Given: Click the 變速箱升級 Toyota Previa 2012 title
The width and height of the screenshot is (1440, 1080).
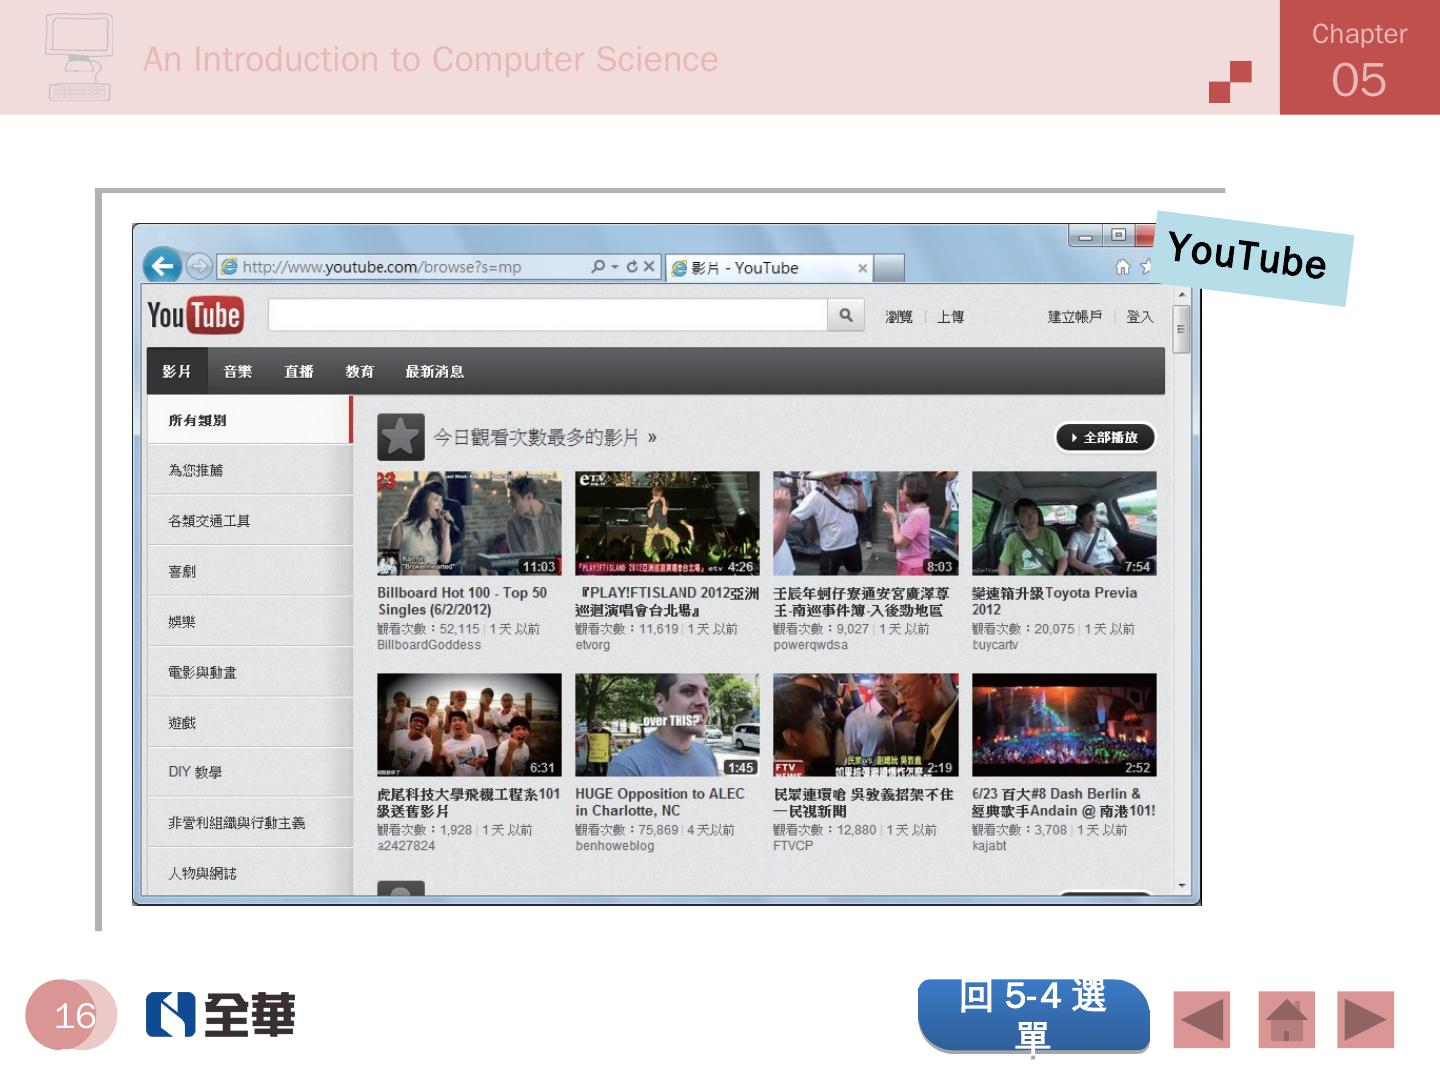Looking at the screenshot, I should pos(1054,601).
